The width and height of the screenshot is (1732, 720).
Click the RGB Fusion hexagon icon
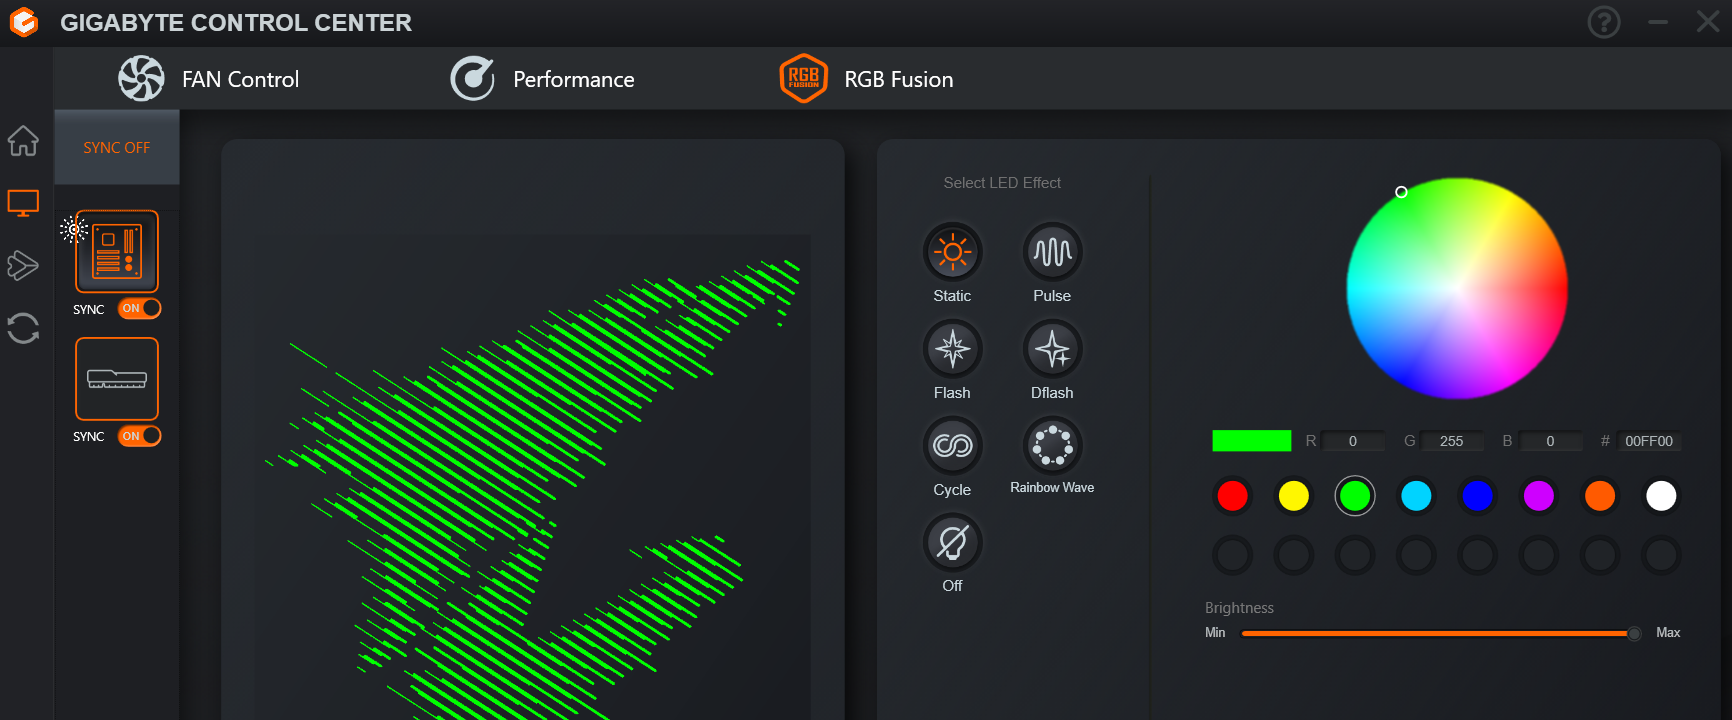pyautogui.click(x=803, y=79)
